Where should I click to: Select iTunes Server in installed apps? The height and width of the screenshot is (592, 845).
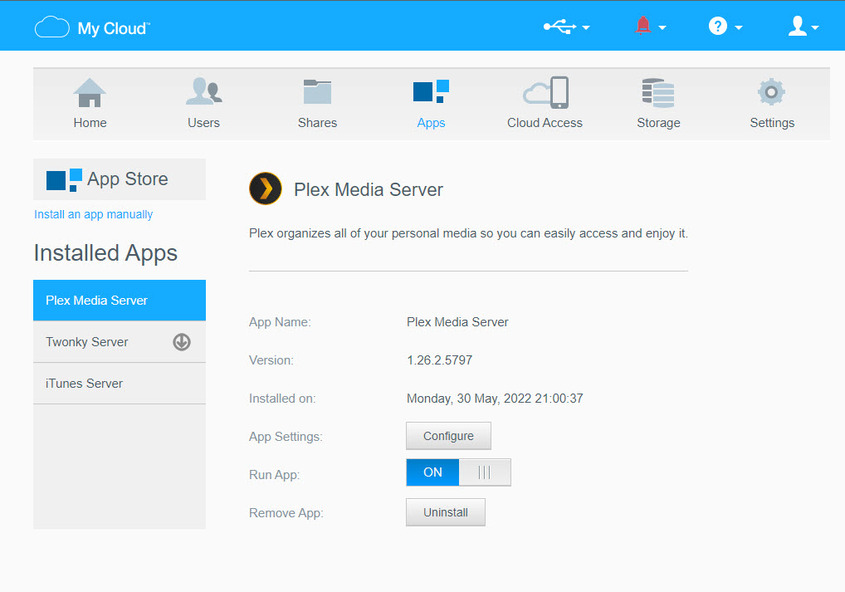[120, 384]
